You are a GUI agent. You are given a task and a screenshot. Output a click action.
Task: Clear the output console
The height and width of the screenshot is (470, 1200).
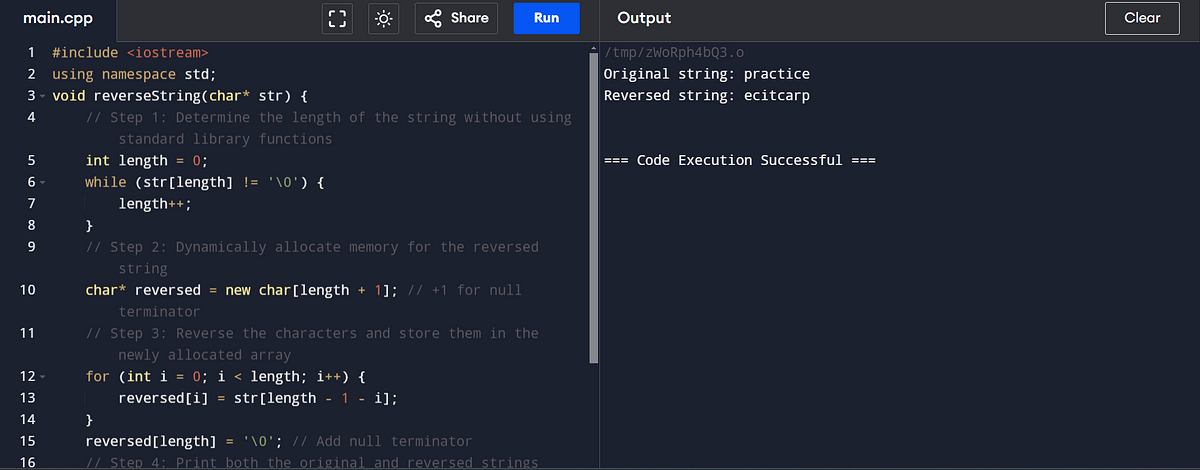(1142, 18)
